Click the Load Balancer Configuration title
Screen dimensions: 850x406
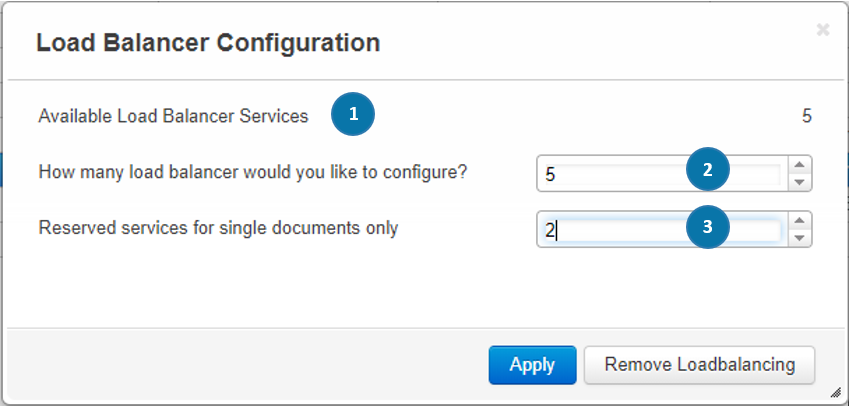pos(208,43)
